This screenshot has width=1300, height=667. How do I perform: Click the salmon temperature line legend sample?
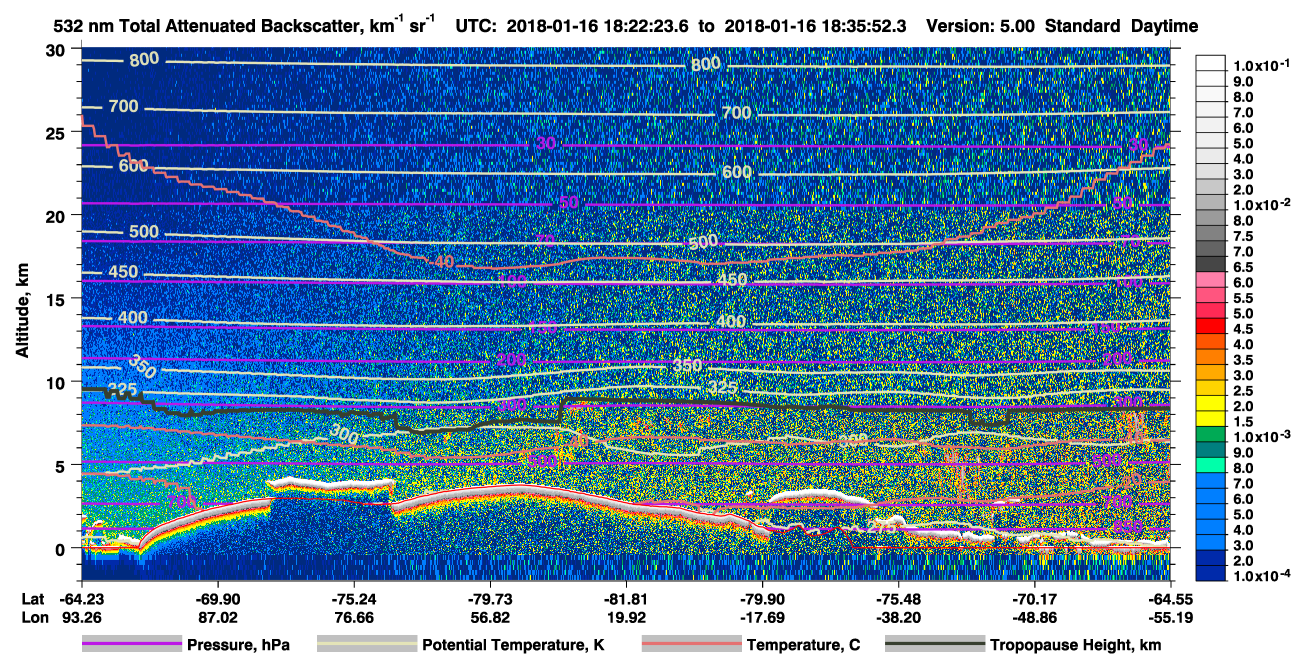pos(691,644)
